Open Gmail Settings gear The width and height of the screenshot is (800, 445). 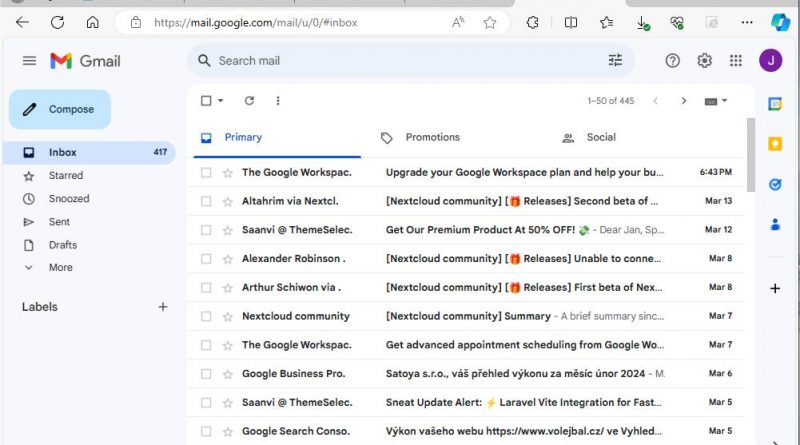click(704, 61)
